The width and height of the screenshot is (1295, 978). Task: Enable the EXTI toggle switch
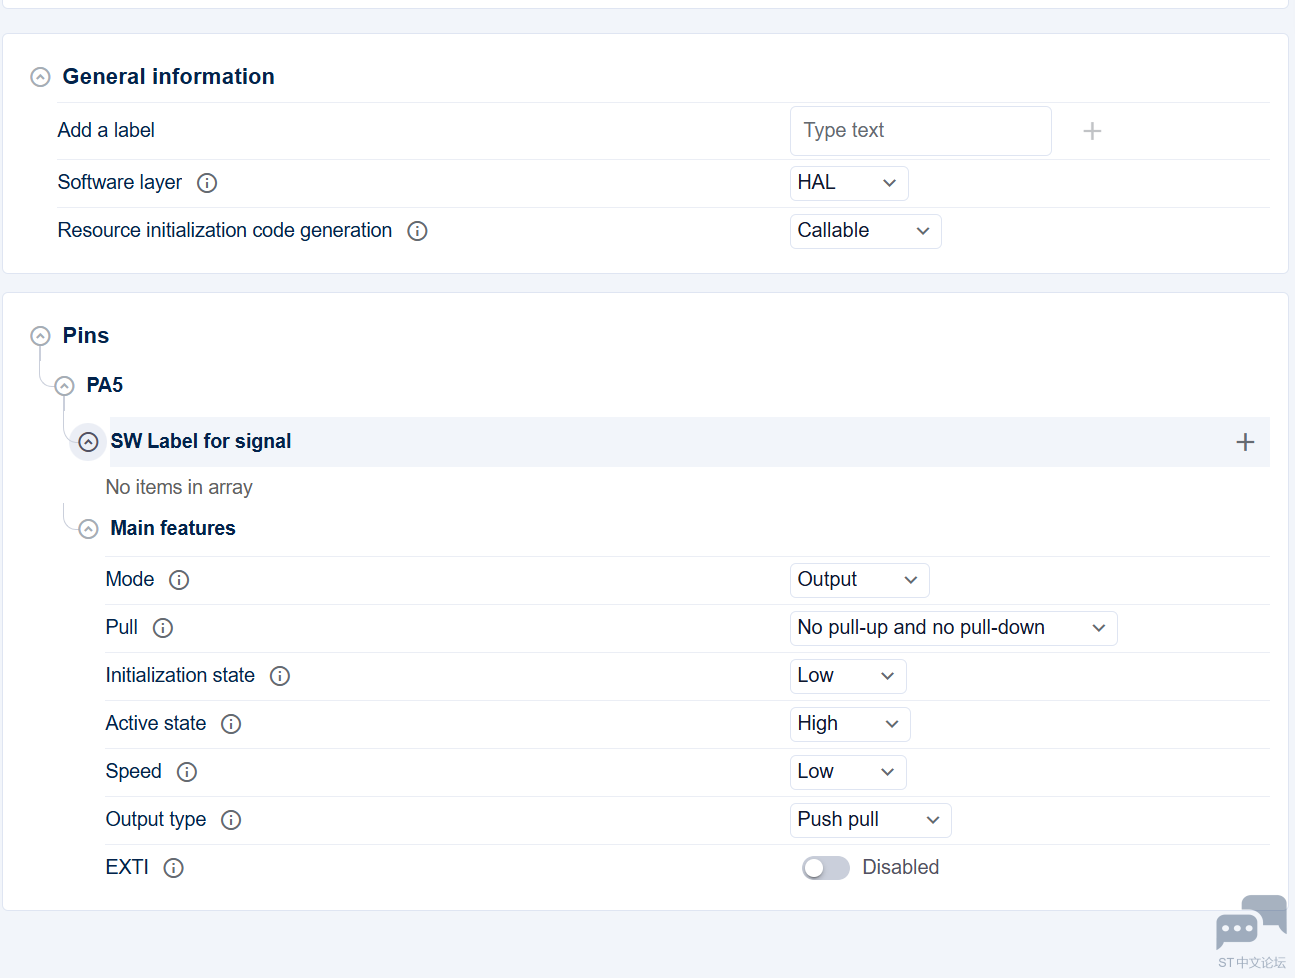pos(826,868)
